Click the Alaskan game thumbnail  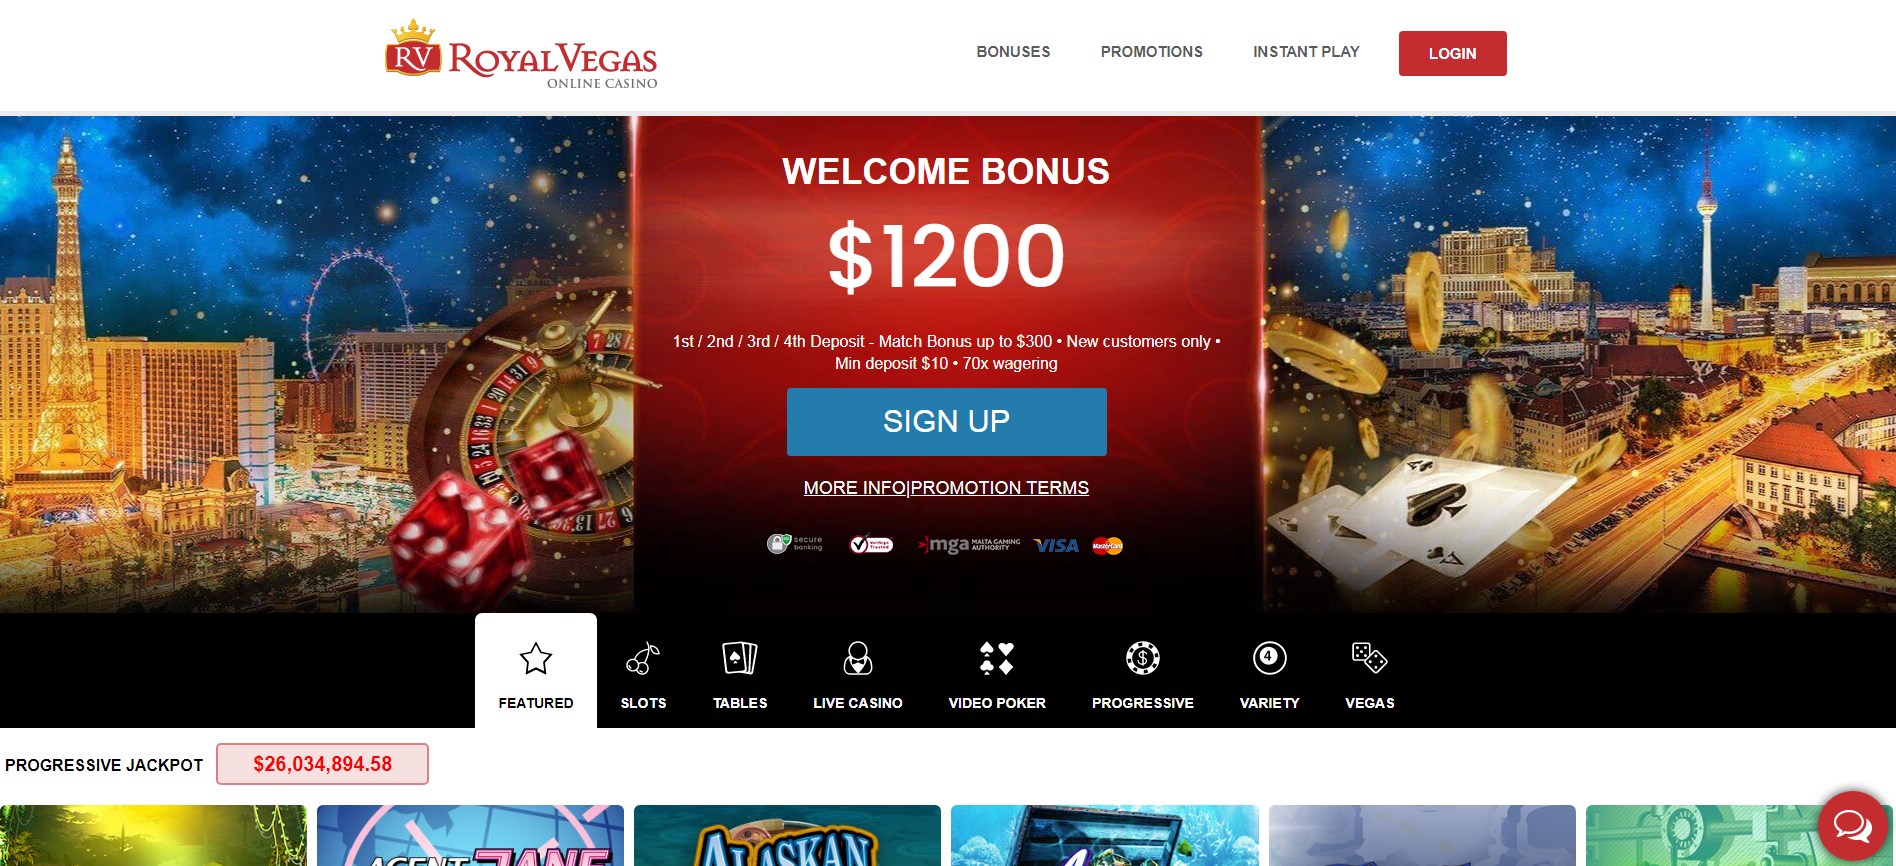787,835
